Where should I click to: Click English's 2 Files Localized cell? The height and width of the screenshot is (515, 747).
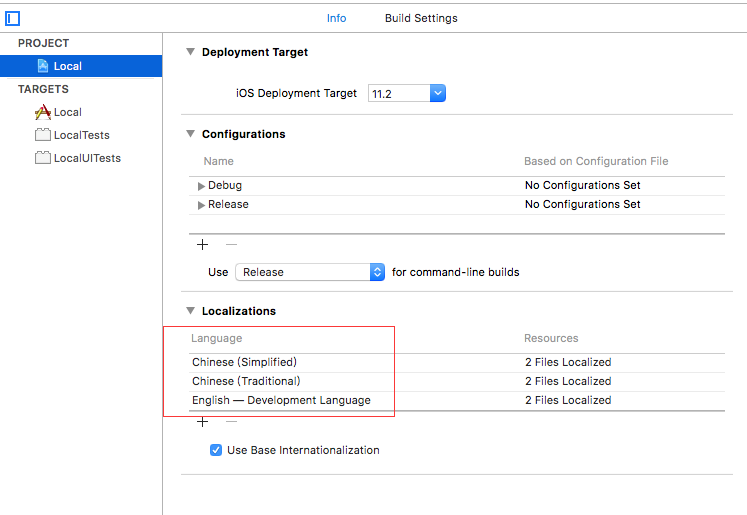click(568, 400)
